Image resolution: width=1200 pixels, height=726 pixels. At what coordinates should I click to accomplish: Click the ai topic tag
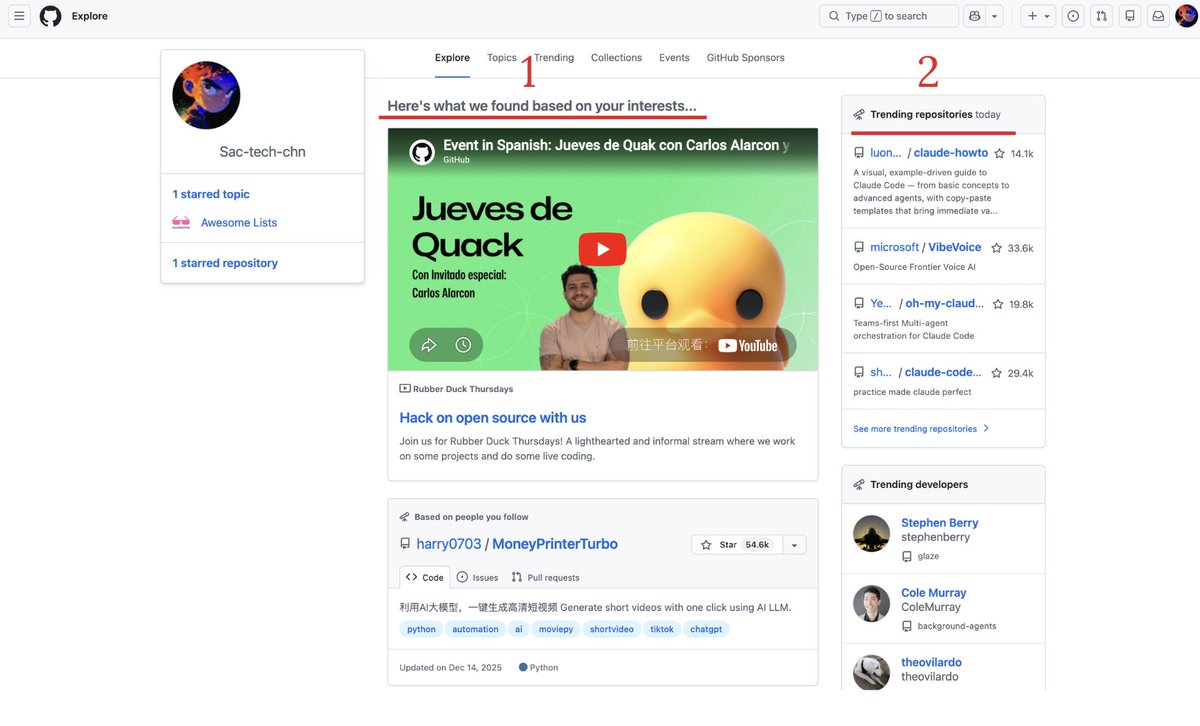519,629
